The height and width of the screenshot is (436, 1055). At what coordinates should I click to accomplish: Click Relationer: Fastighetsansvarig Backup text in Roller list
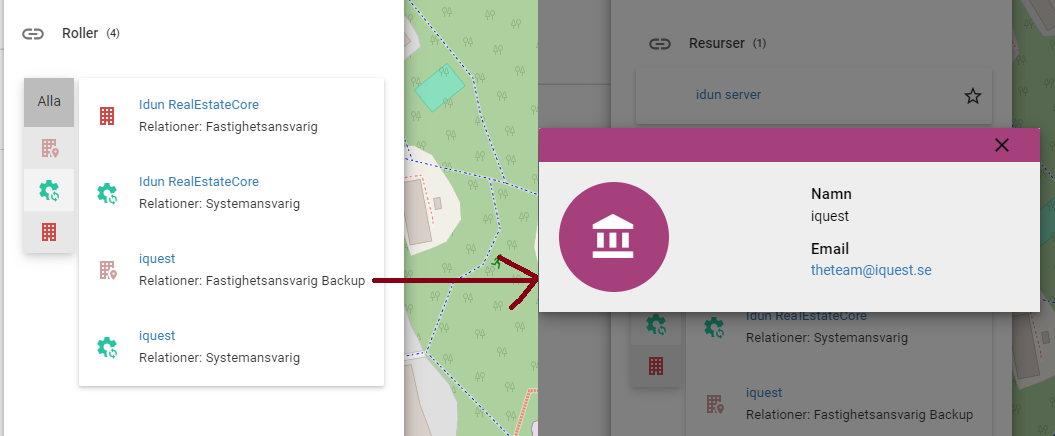pyautogui.click(x=252, y=281)
